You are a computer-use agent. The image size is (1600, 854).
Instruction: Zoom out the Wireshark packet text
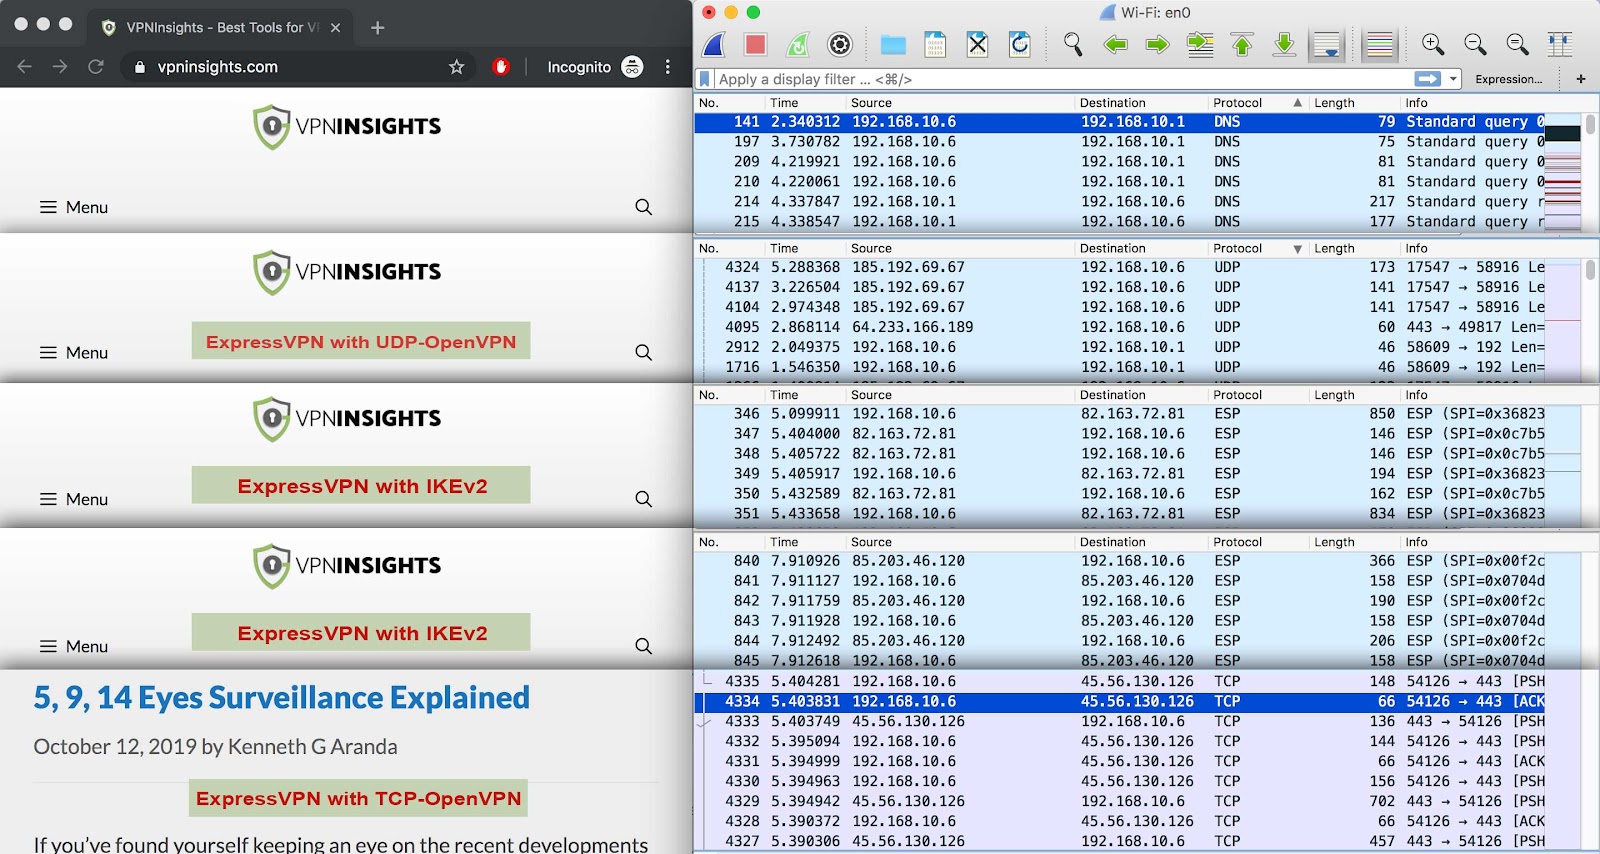point(1475,44)
